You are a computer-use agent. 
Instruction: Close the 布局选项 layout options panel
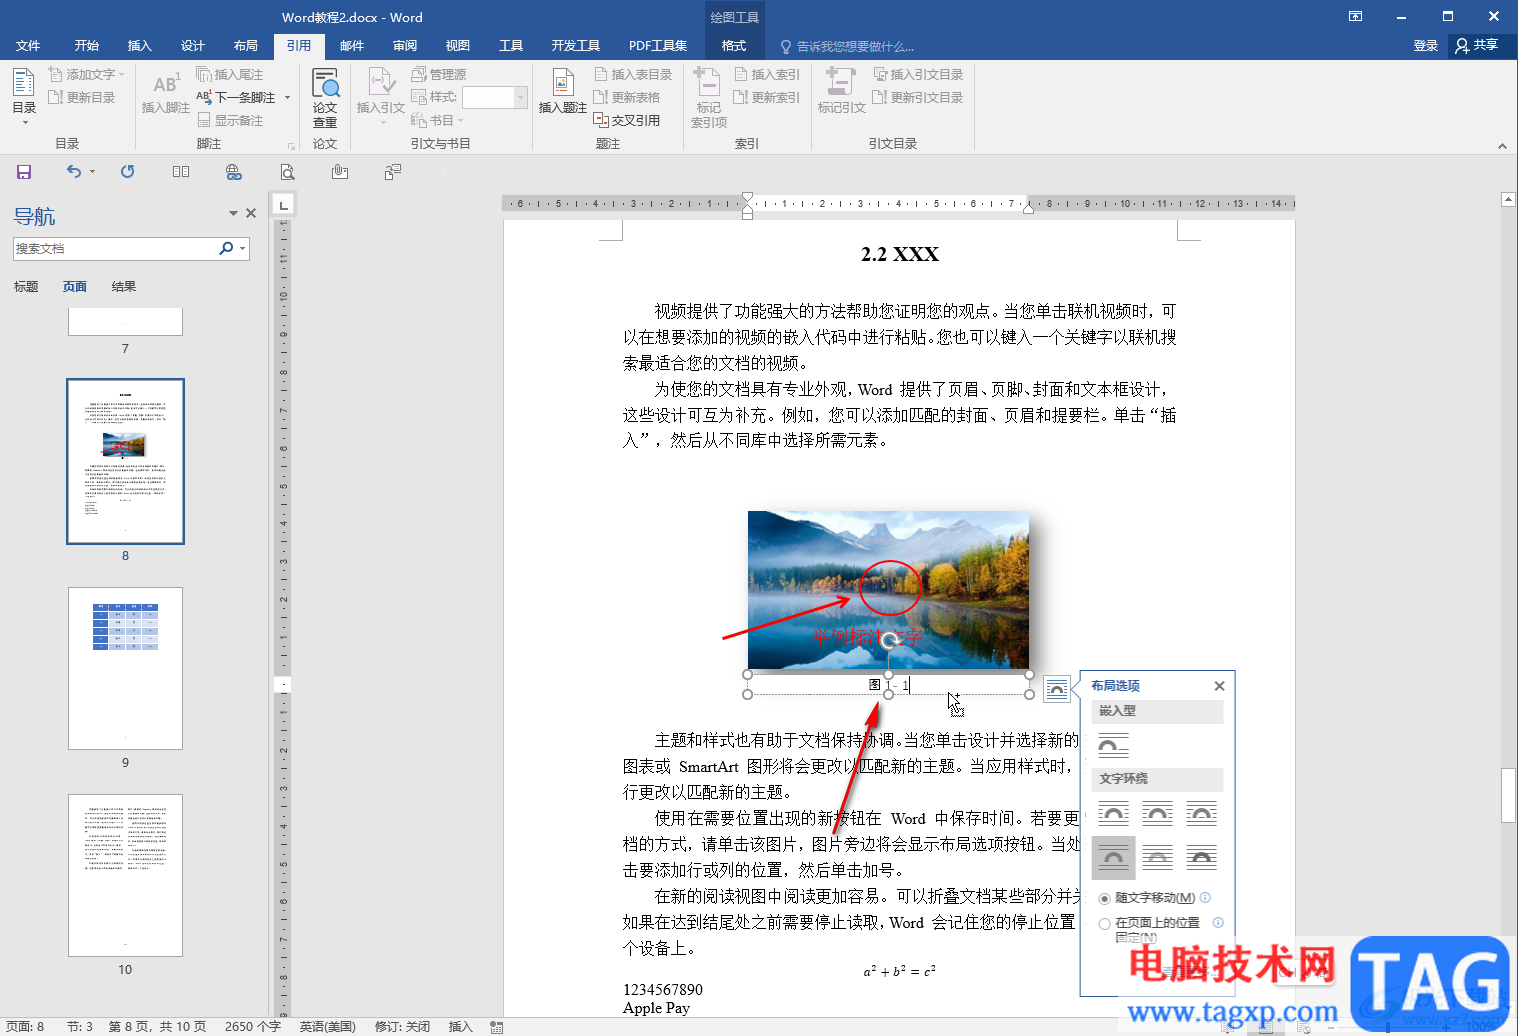click(1219, 686)
